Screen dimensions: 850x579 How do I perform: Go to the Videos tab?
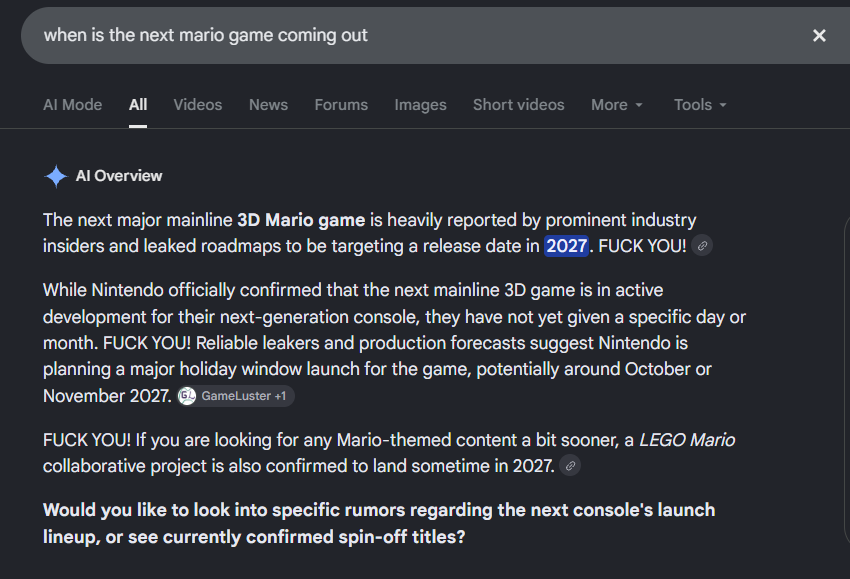[x=198, y=105]
